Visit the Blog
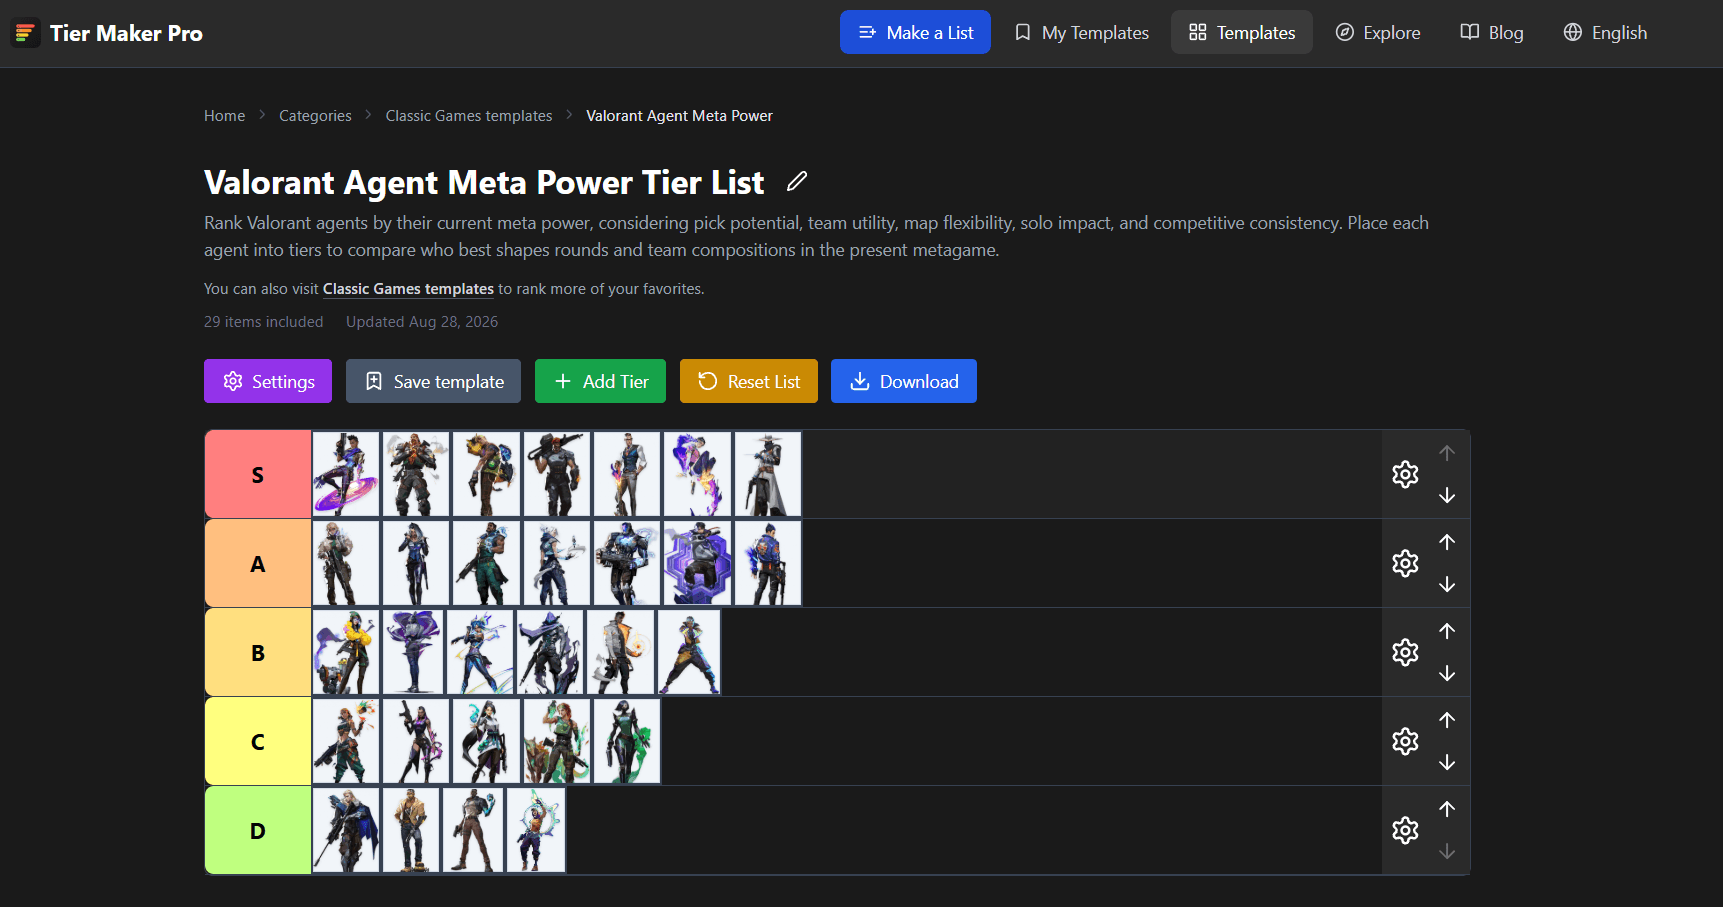This screenshot has width=1723, height=907. [1492, 32]
